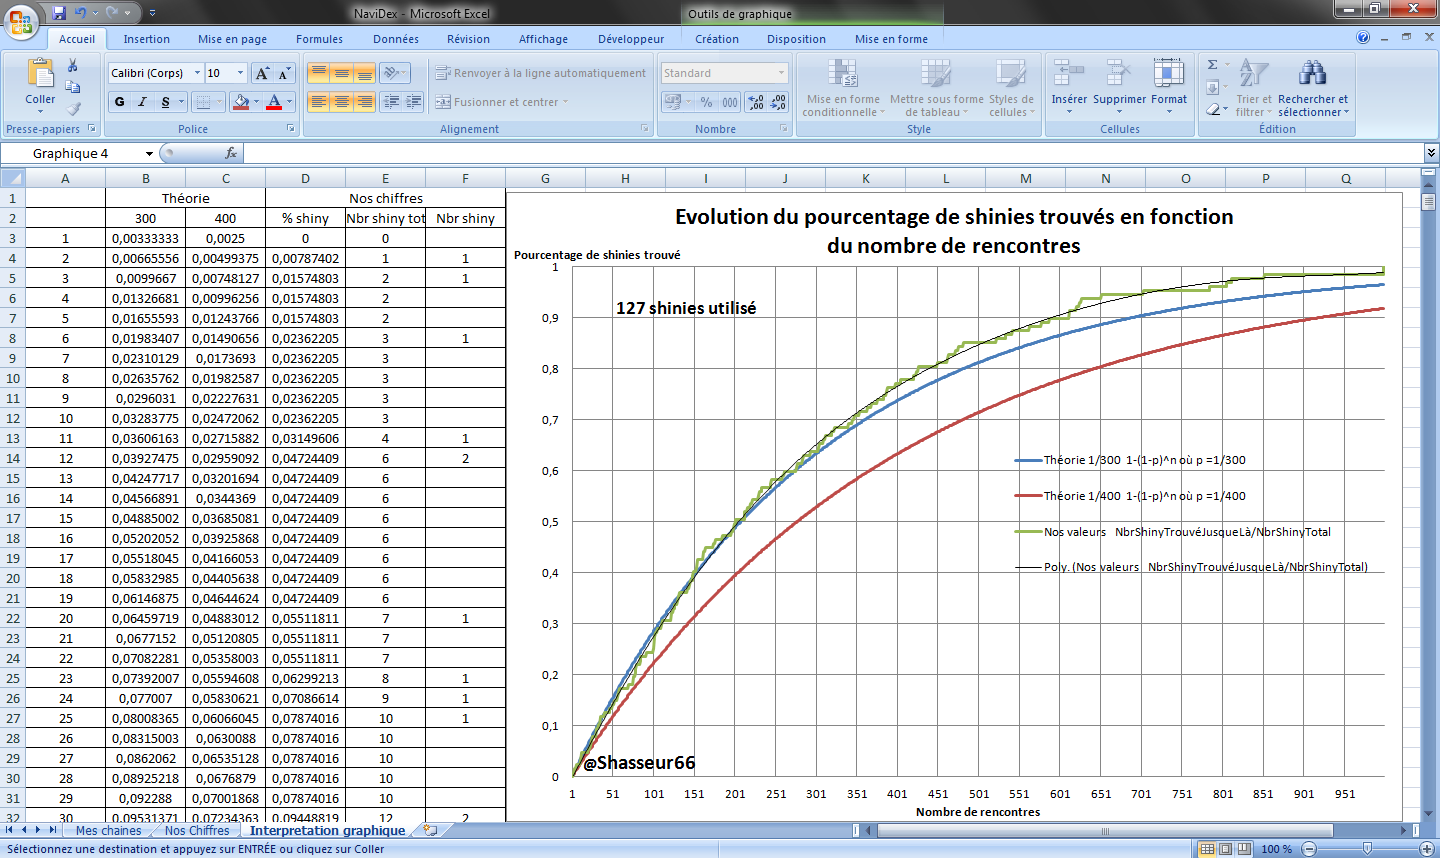
Task: Apply thousands separator 000 format
Action: point(730,102)
